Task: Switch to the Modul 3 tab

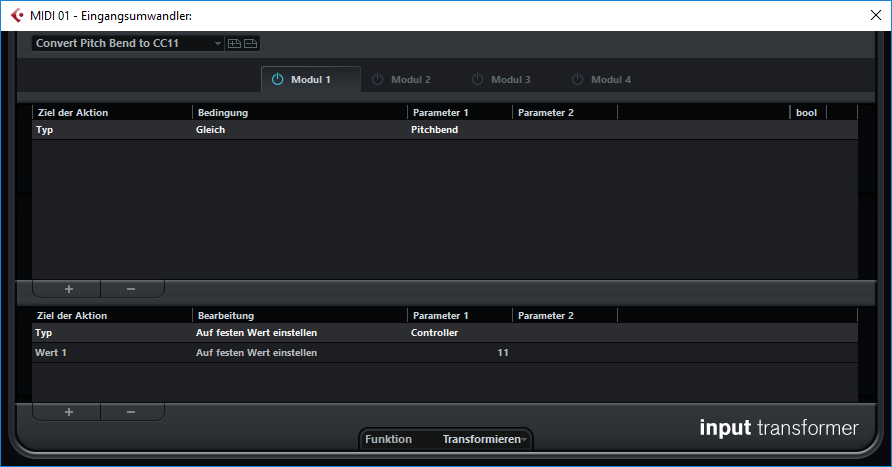Action: pos(511,80)
